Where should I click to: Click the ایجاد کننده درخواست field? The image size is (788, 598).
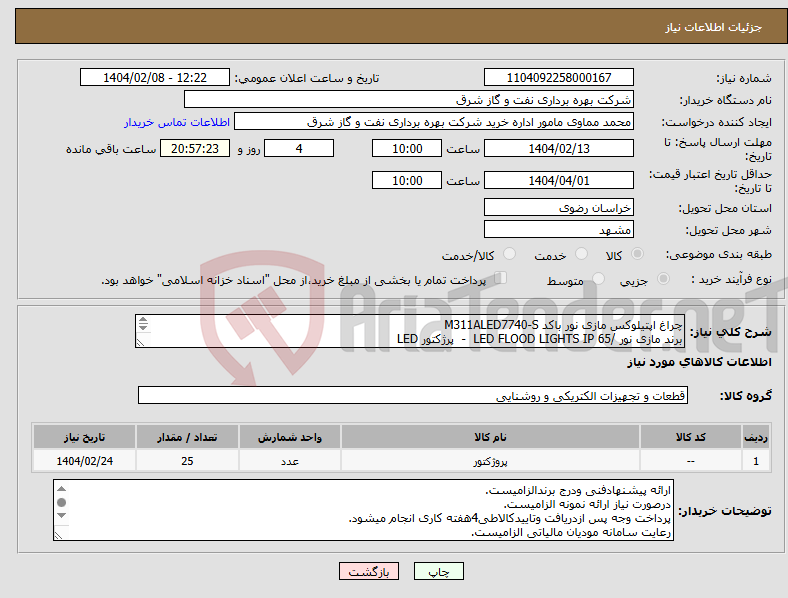coord(434,122)
